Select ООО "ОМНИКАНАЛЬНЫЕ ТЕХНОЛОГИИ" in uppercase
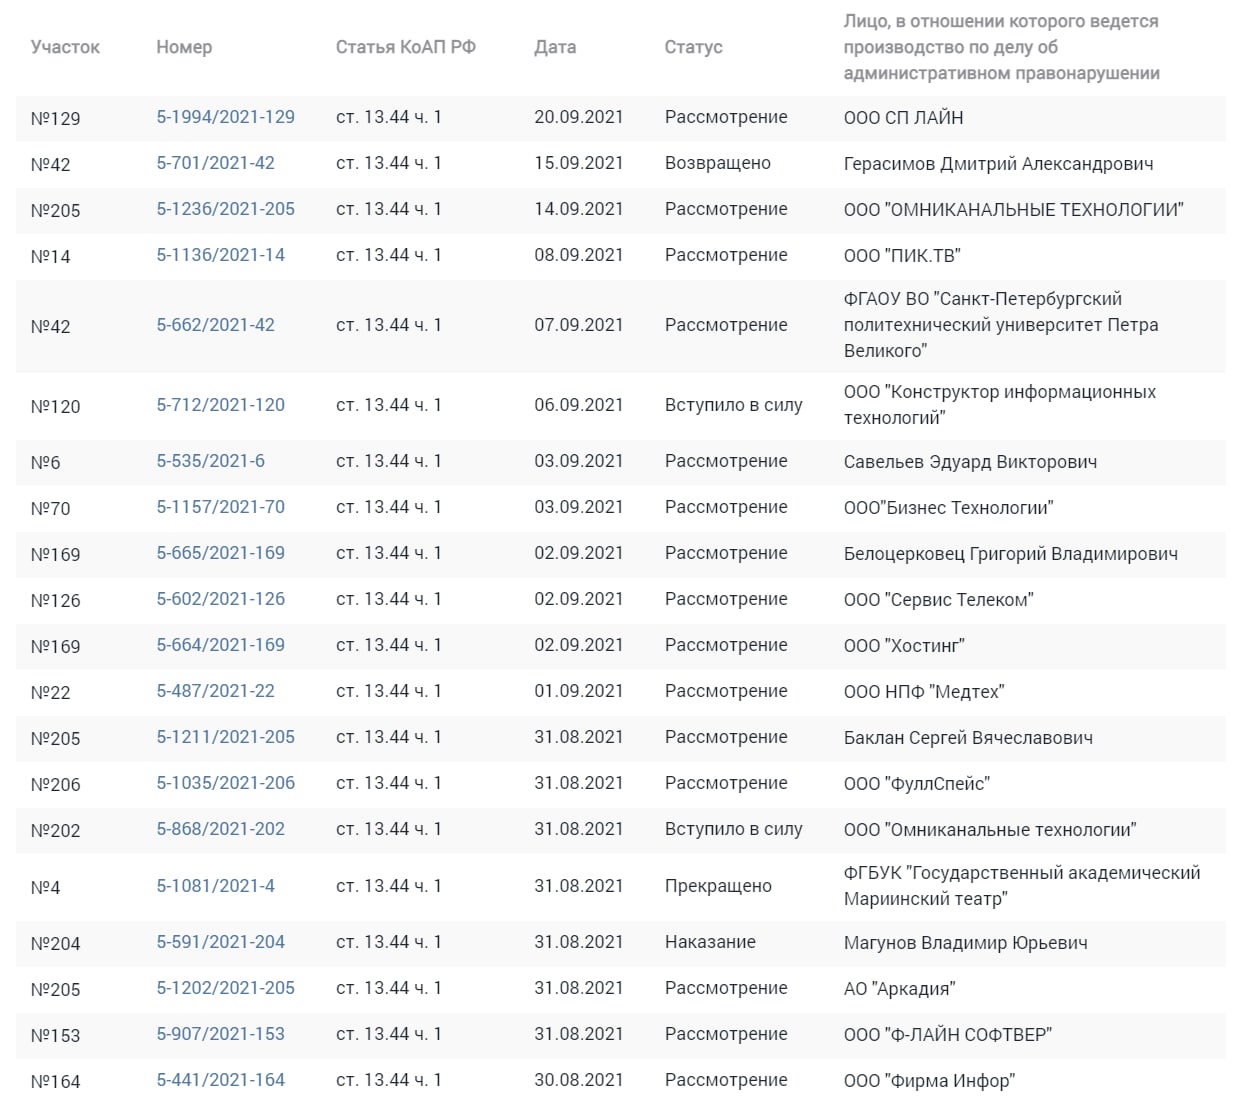Viewport: 1244px width, 1111px height. click(x=1013, y=209)
